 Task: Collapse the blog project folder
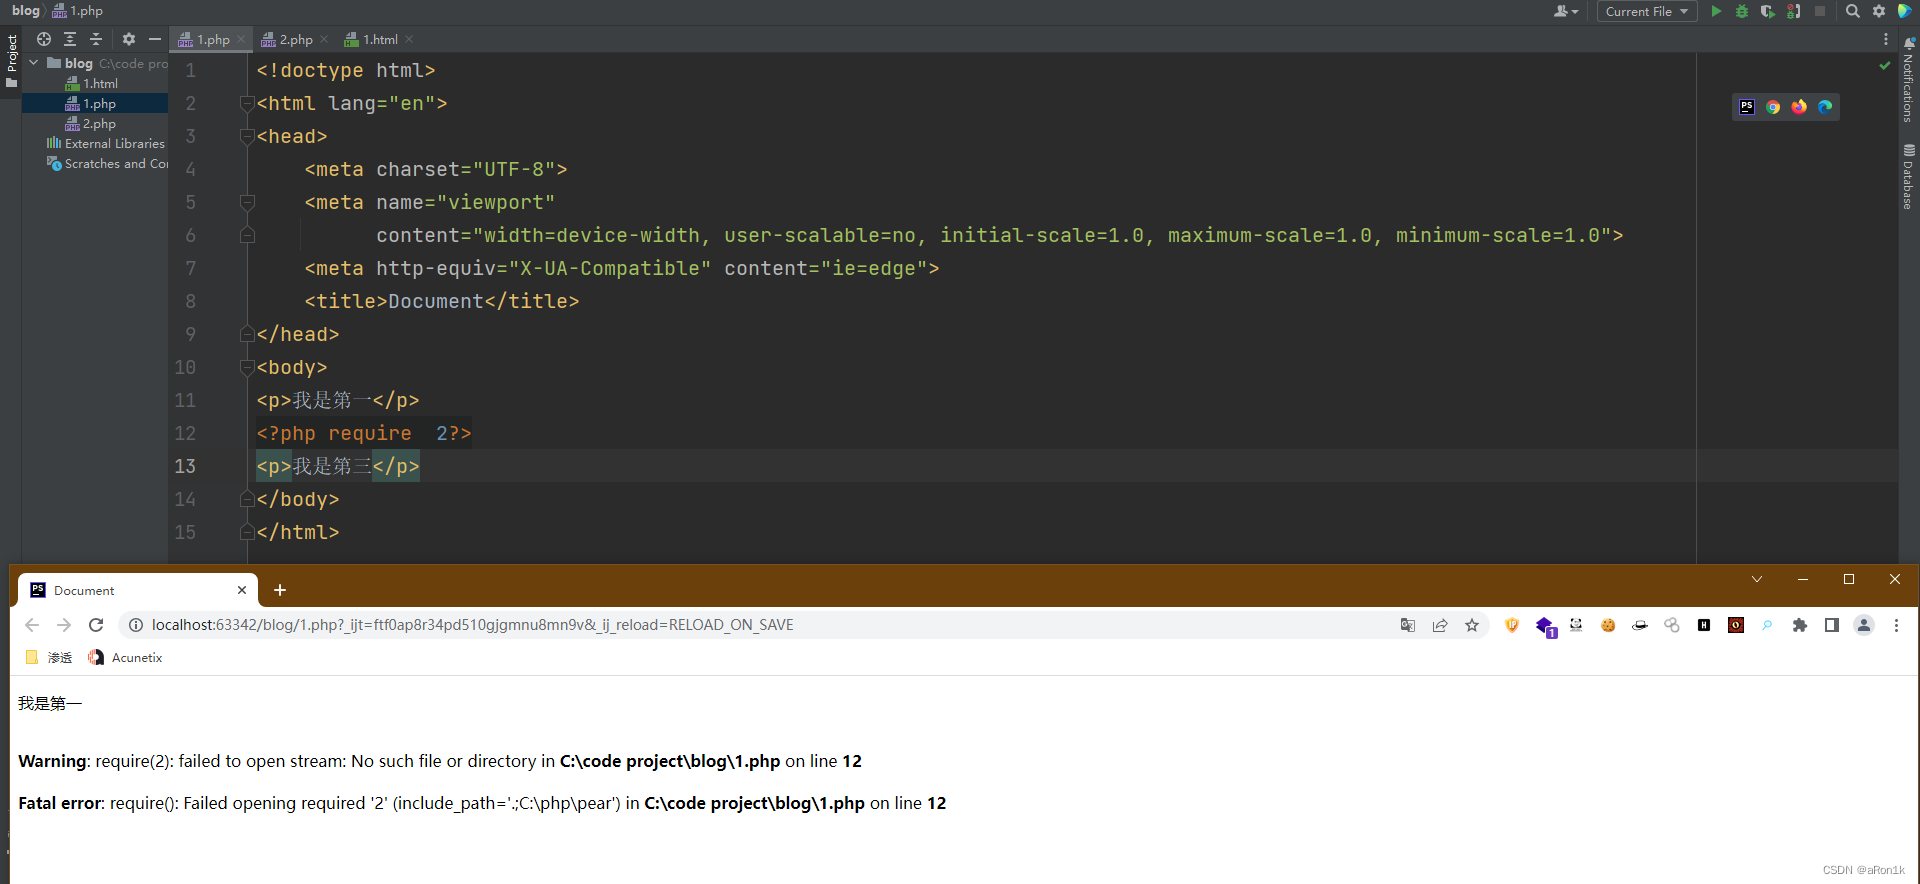click(34, 63)
